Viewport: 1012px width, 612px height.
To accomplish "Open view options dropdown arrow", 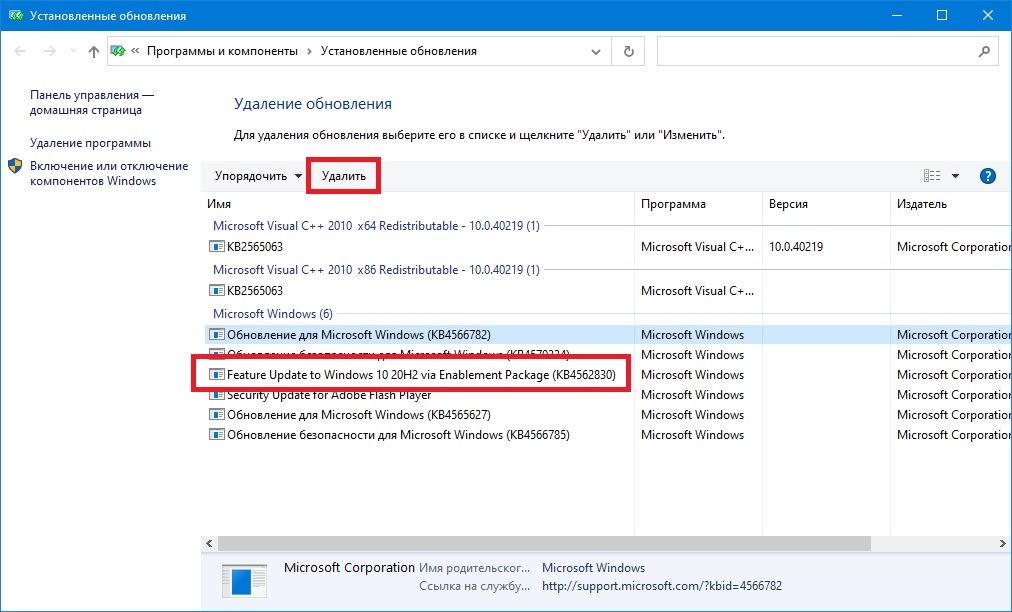I will point(955,176).
